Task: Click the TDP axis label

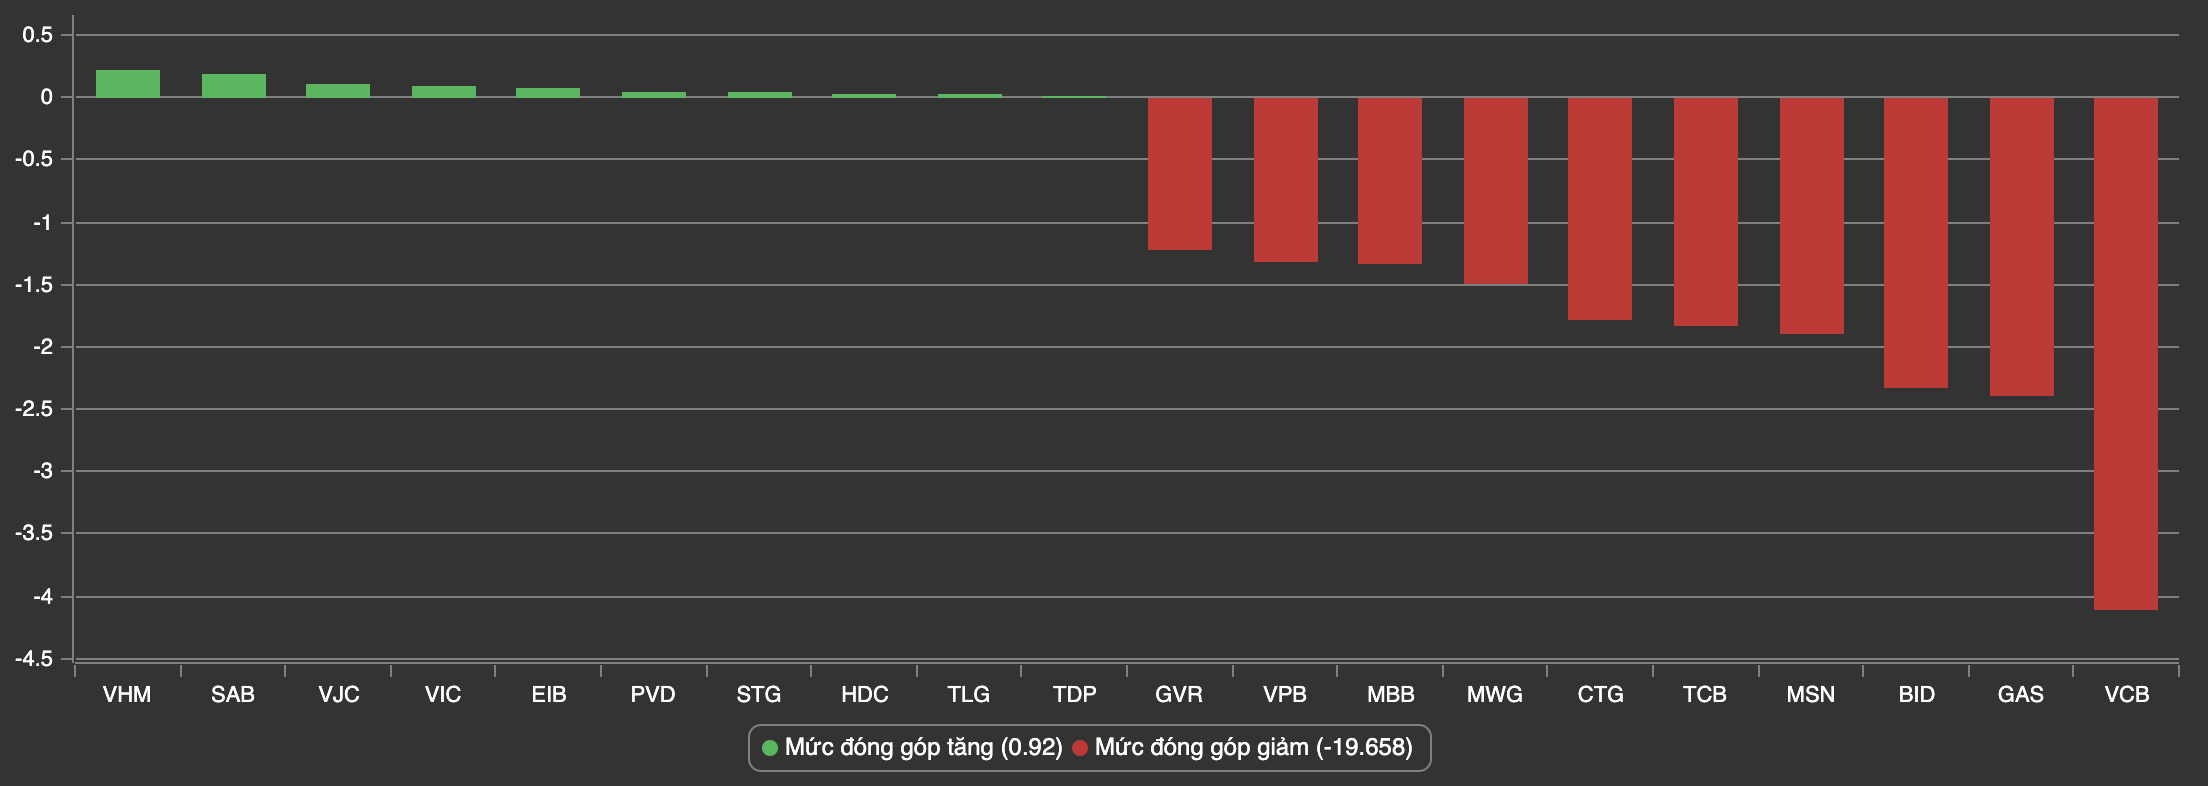Action: coord(1075,694)
